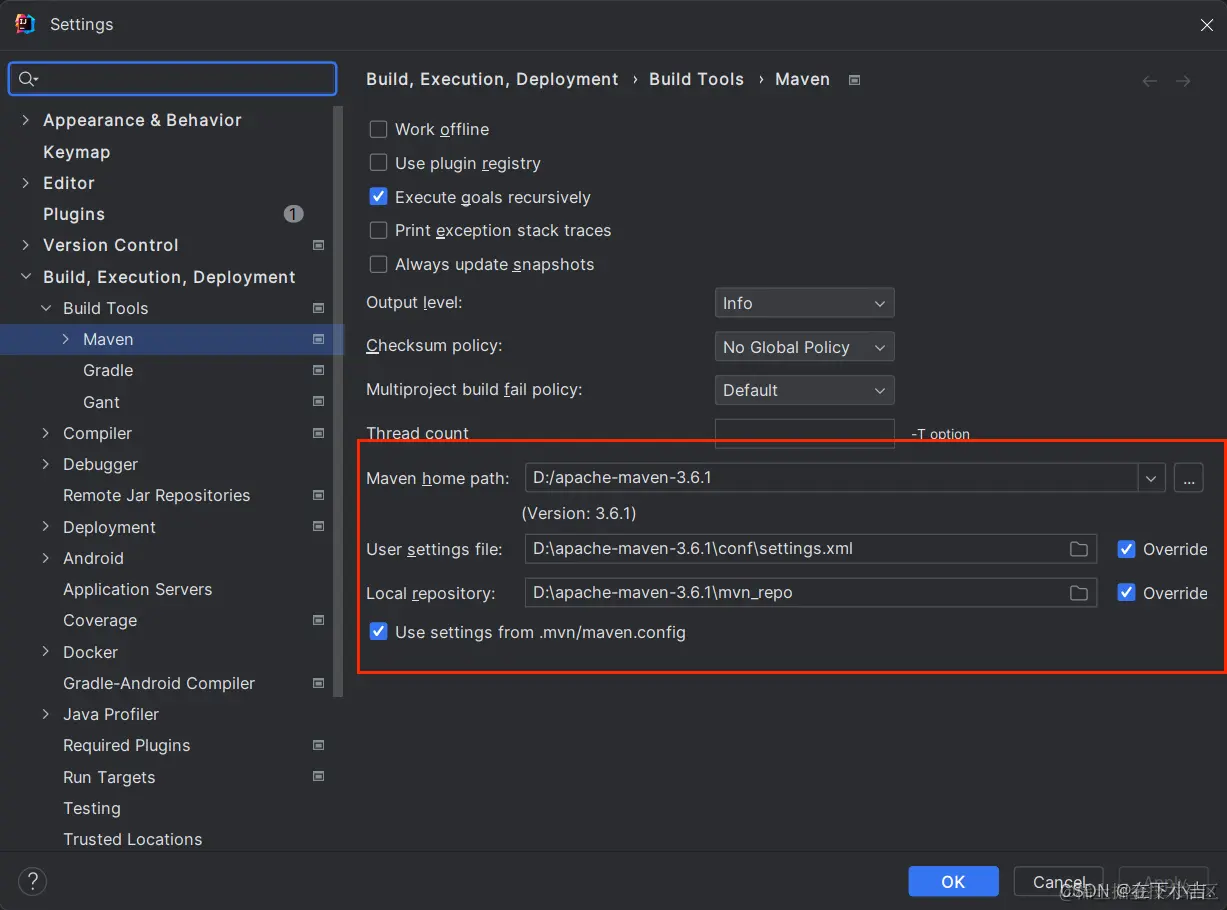This screenshot has width=1227, height=910.
Task: Click project-level icon on Run Targets row
Action: click(318, 777)
